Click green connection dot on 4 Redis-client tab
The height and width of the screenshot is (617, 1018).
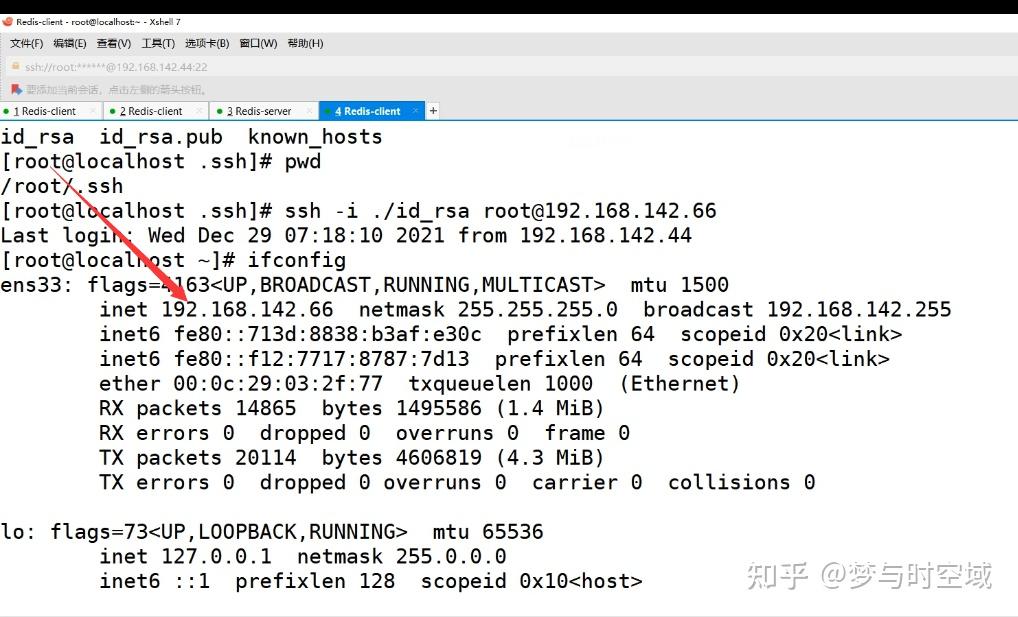click(x=330, y=110)
